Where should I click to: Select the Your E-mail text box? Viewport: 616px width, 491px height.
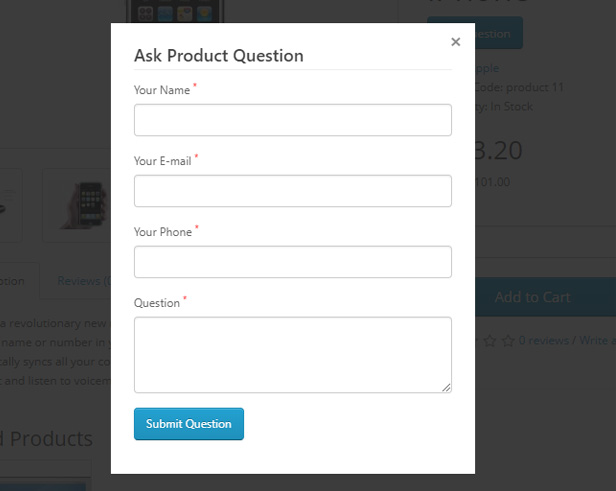(293, 191)
